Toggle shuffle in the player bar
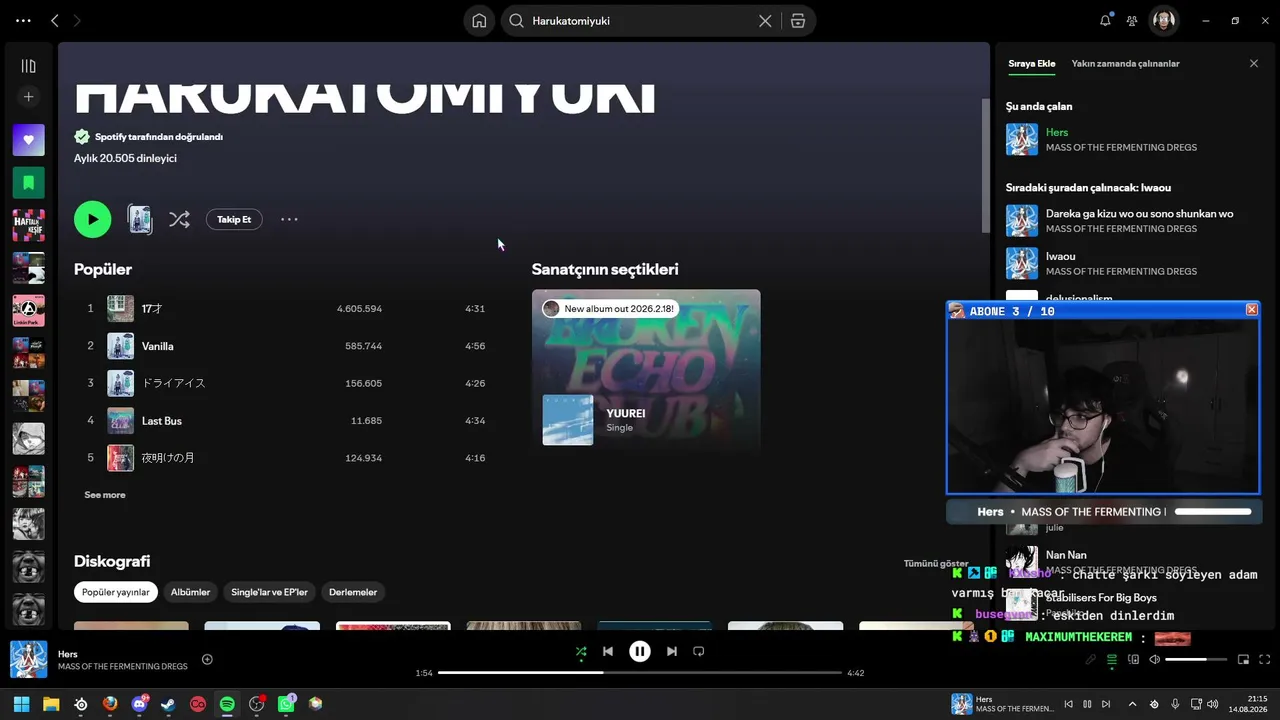The height and width of the screenshot is (720, 1280). point(581,651)
